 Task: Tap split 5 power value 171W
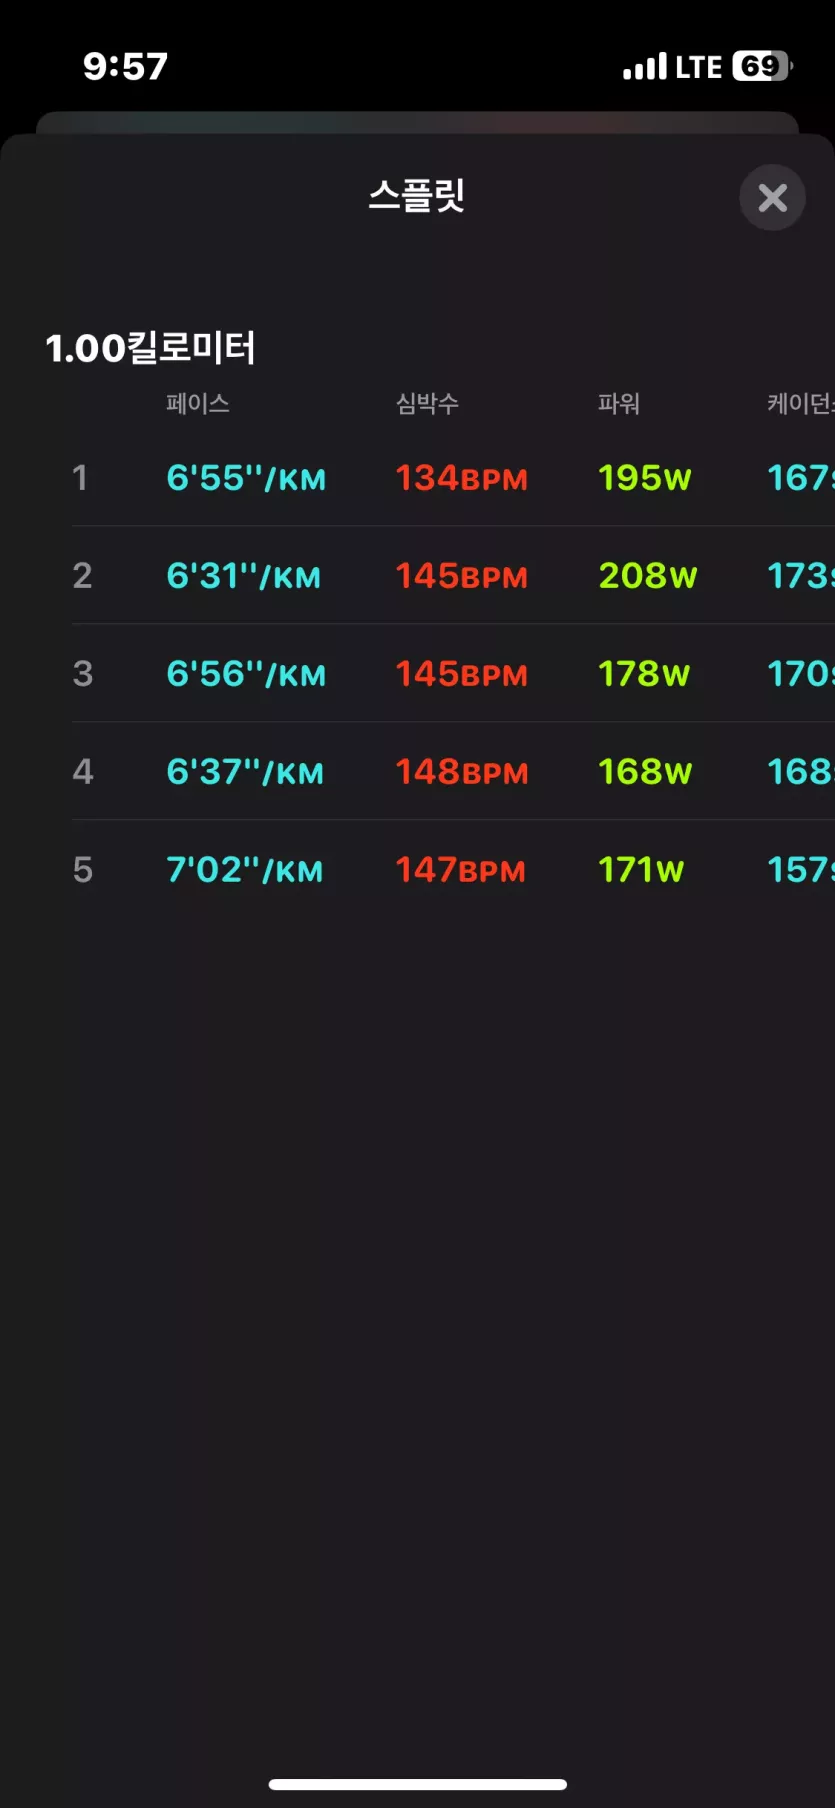641,870
